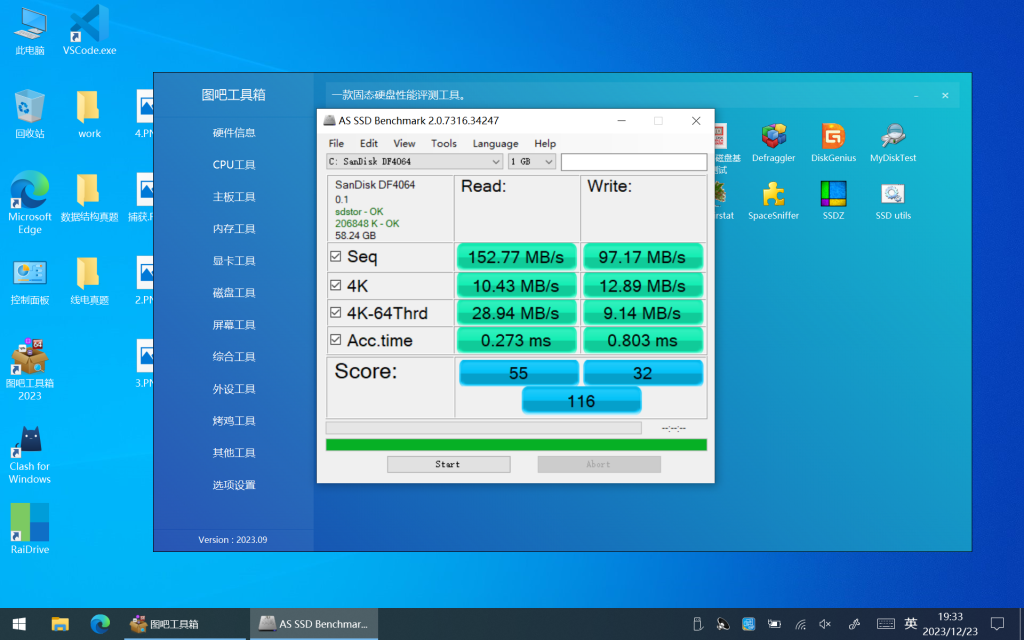Select the 数据结构真题 folder
1024x640 pixels.
click(89, 198)
